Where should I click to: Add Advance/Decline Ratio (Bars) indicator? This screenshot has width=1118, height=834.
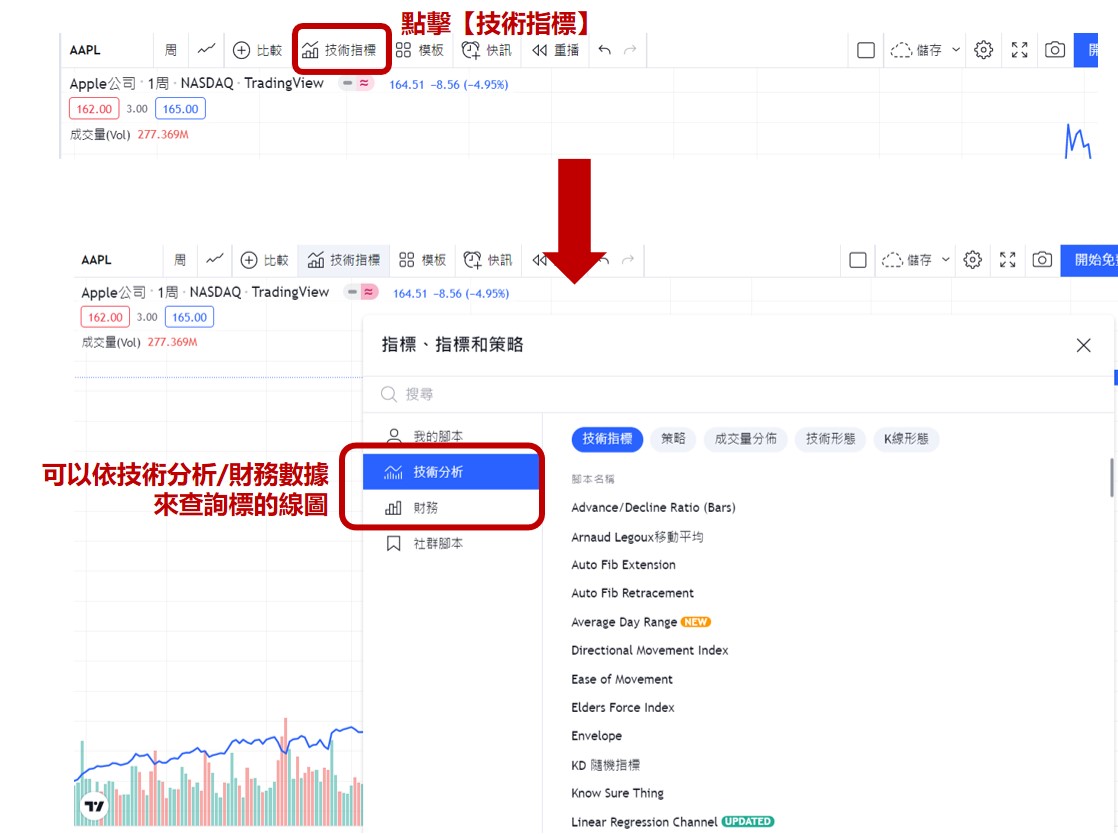(653, 508)
